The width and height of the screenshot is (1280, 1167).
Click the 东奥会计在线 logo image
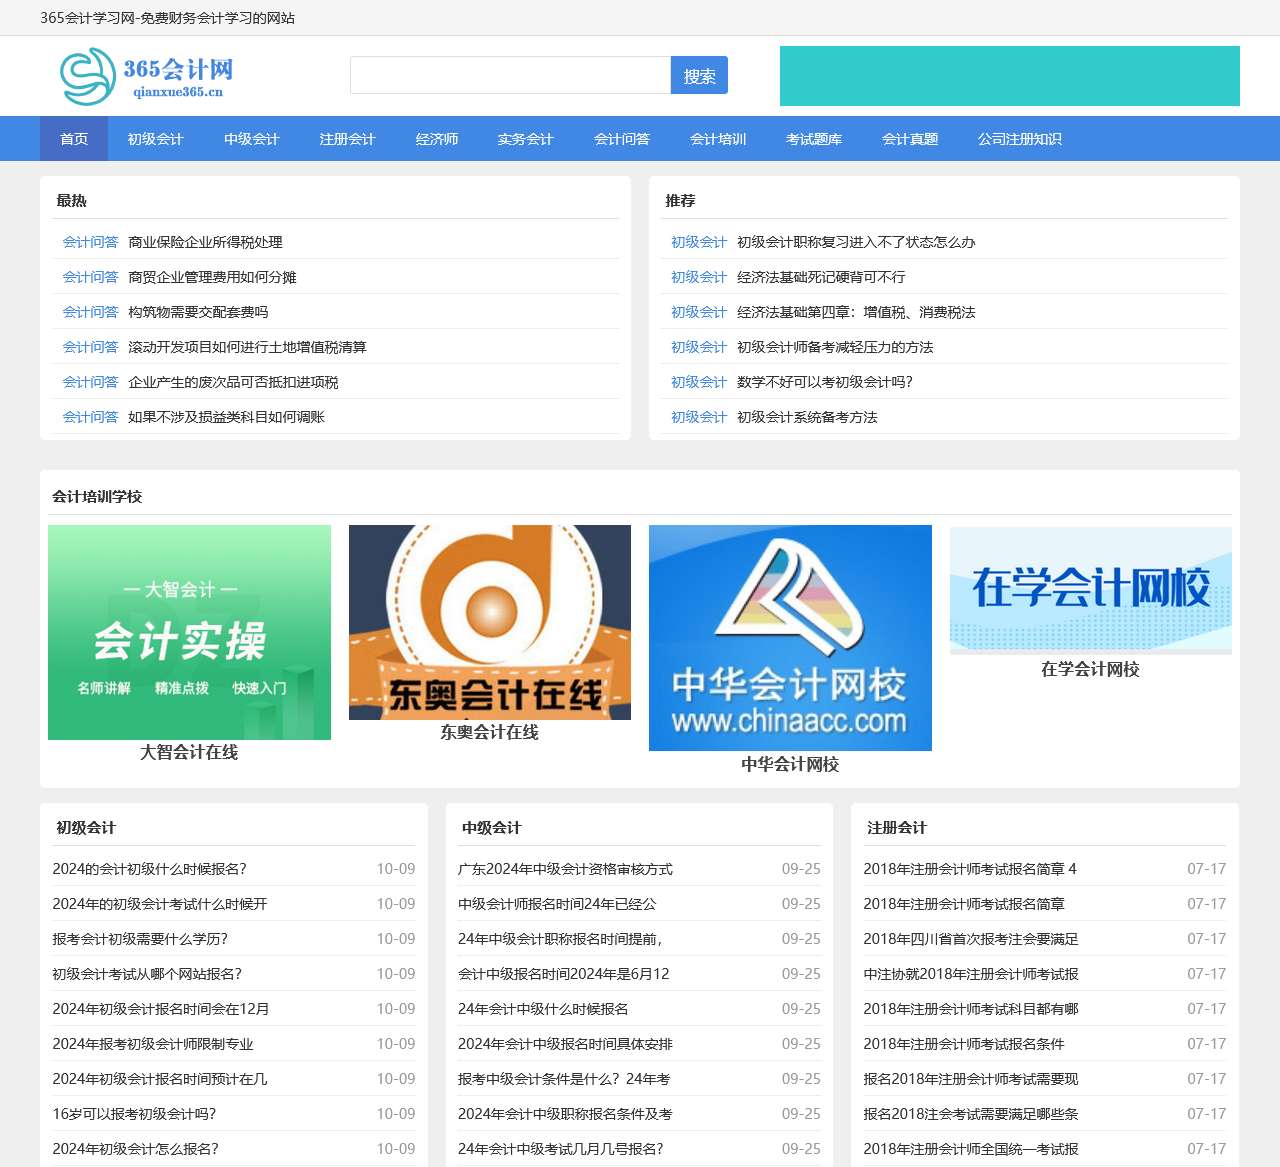pyautogui.click(x=490, y=622)
